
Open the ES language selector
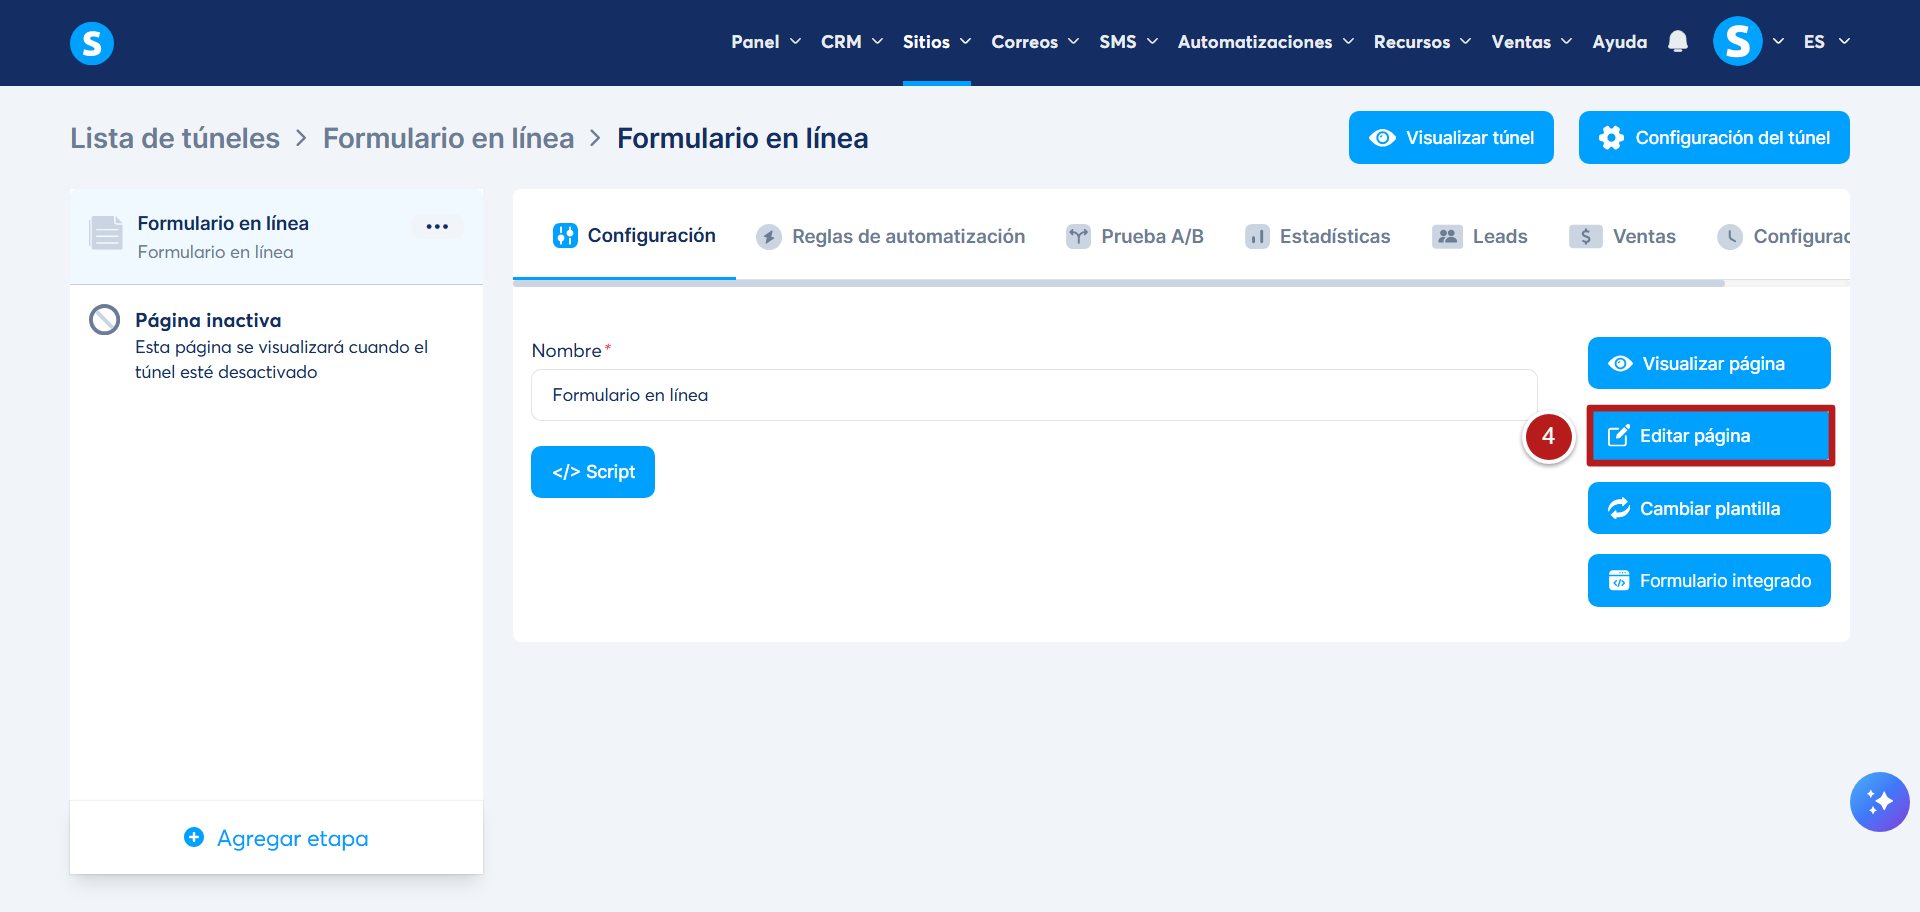[x=1827, y=42]
